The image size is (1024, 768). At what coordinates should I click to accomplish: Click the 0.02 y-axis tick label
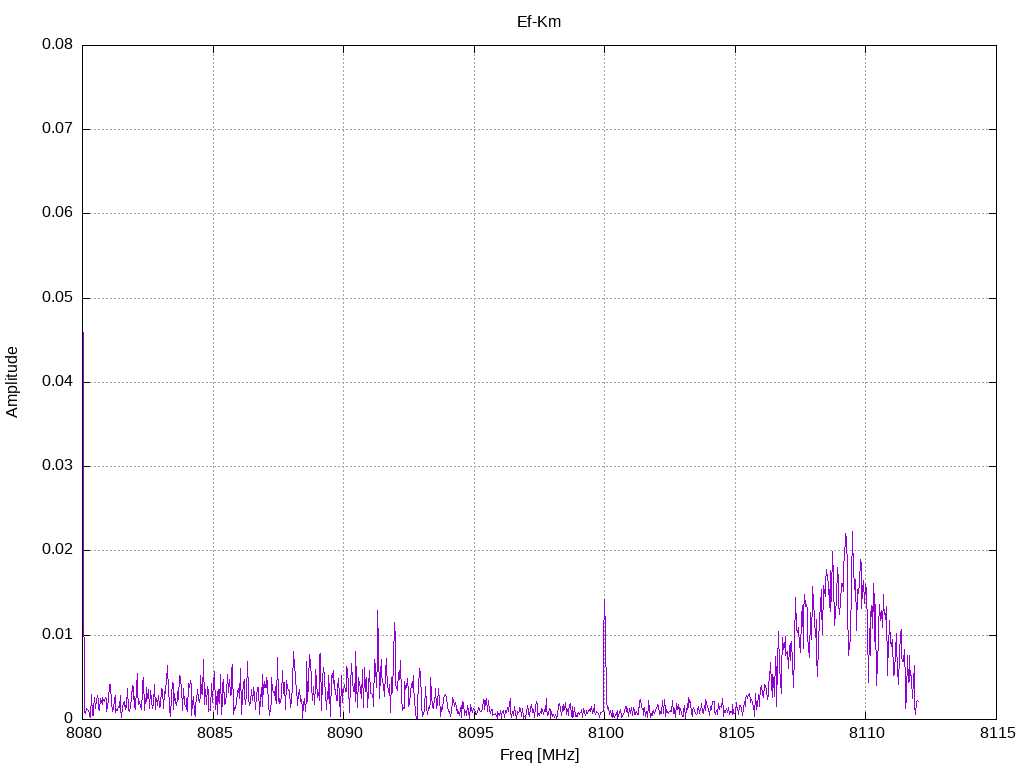[x=57, y=550]
